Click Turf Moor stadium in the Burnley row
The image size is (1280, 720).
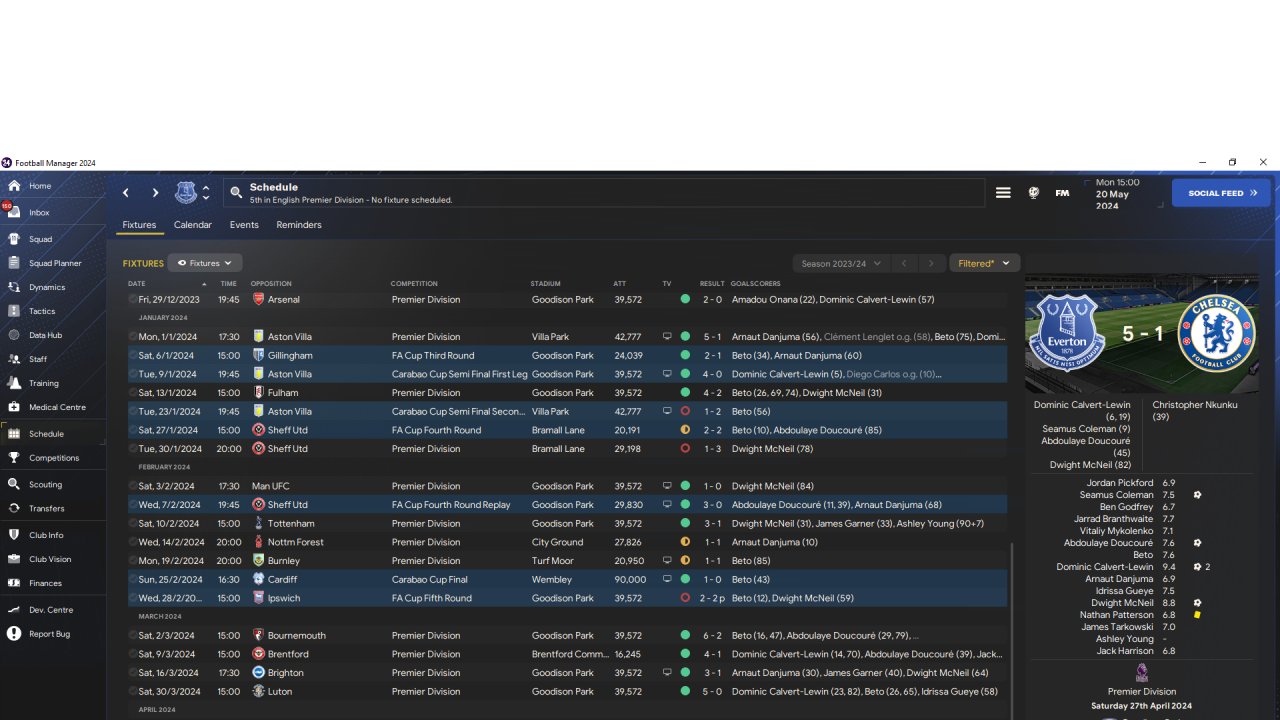click(552, 561)
